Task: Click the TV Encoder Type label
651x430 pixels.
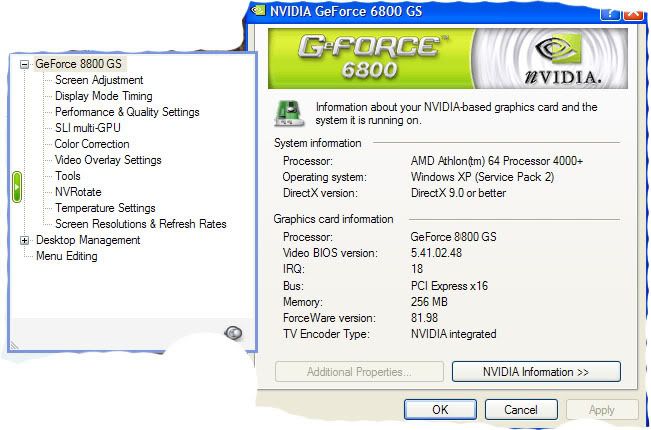Action: coord(326,334)
